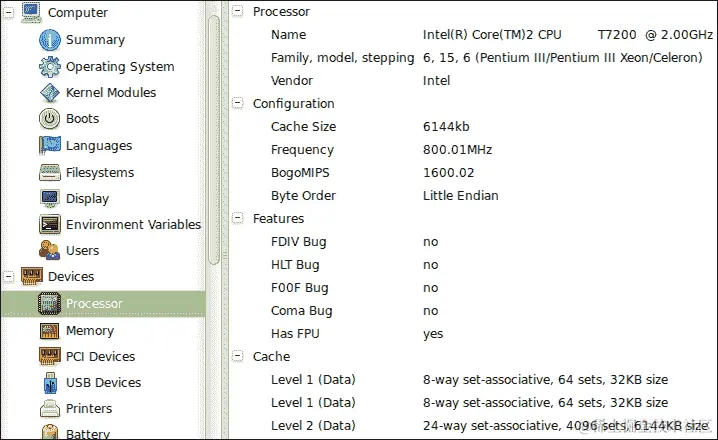The width and height of the screenshot is (718, 440).
Task: Click the Languages flag icon
Action: tap(49, 146)
